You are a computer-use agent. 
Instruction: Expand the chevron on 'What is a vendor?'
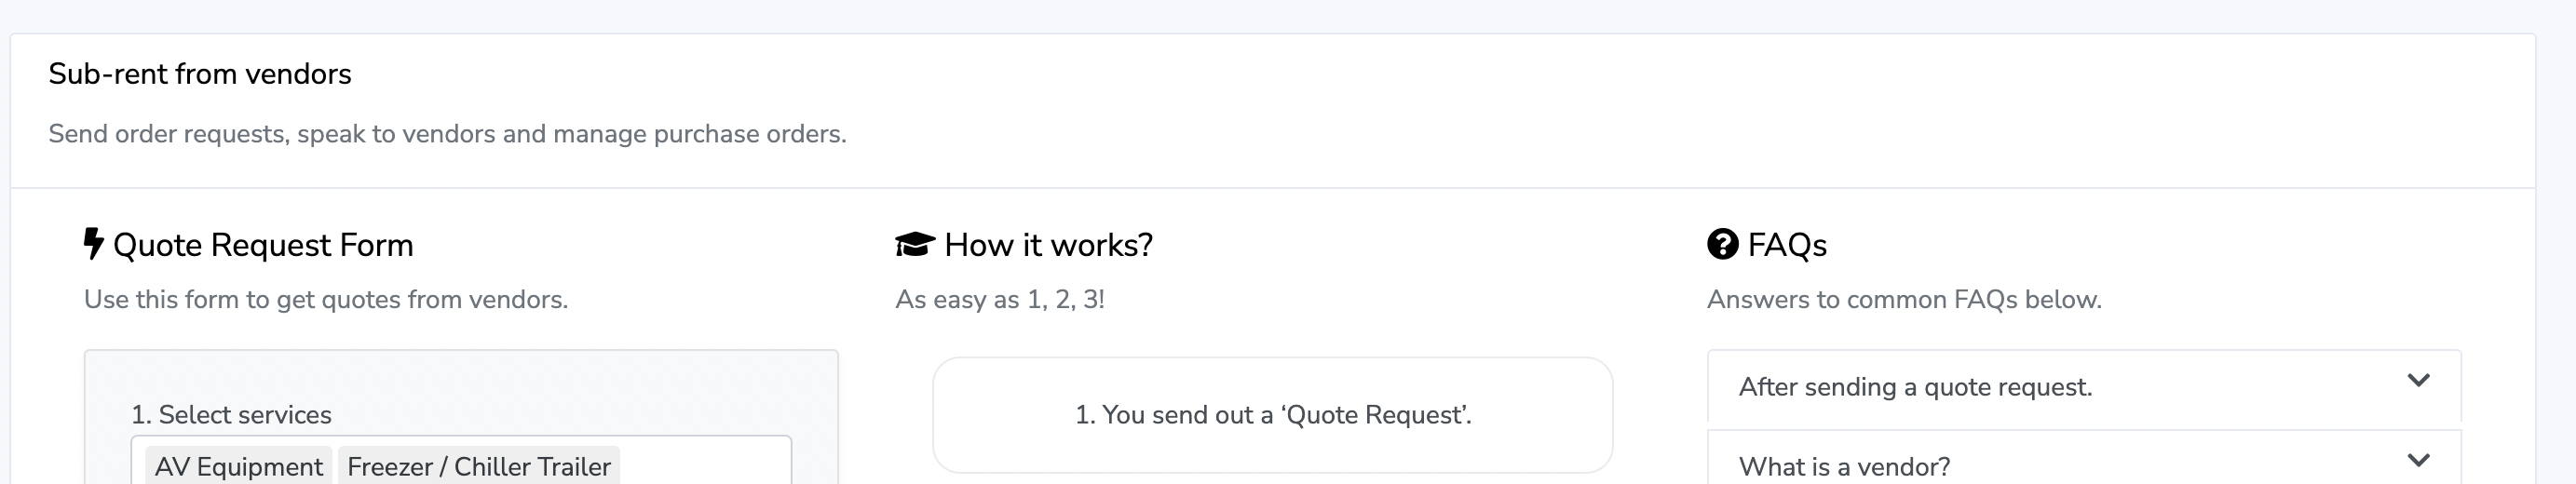pos(2418,460)
